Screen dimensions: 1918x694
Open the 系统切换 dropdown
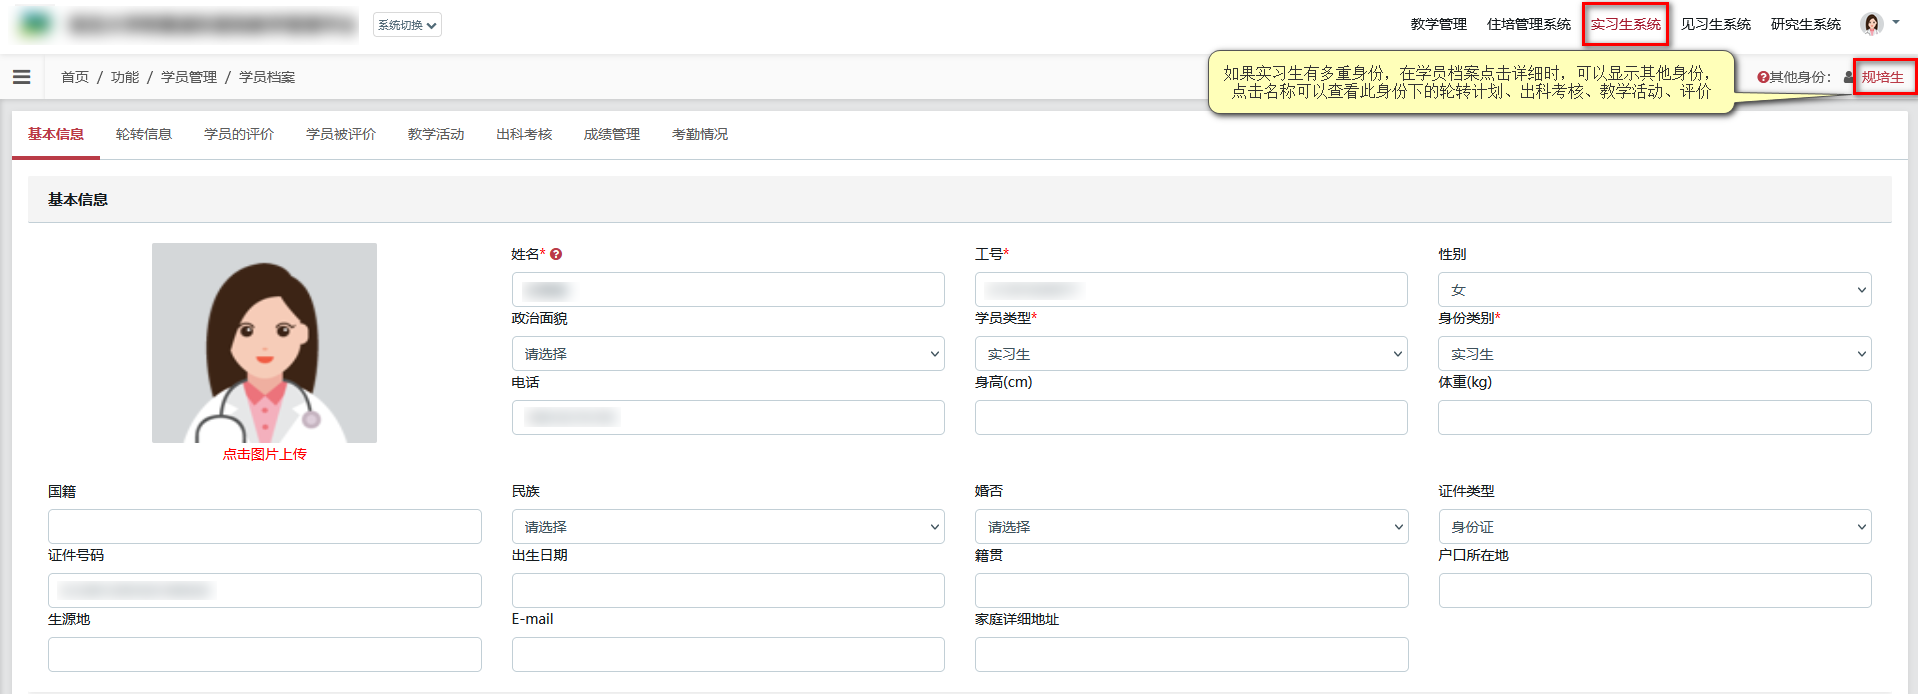(407, 25)
